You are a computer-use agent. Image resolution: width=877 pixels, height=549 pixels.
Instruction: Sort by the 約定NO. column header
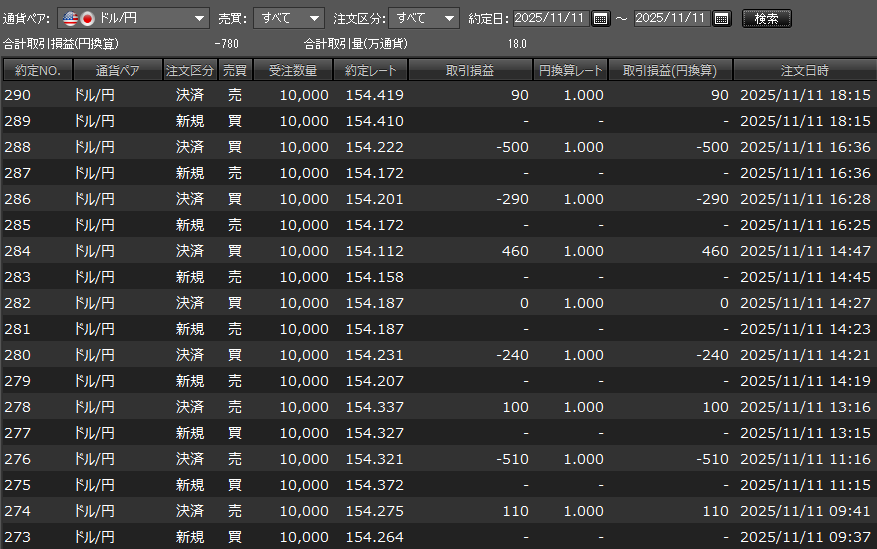point(38,71)
